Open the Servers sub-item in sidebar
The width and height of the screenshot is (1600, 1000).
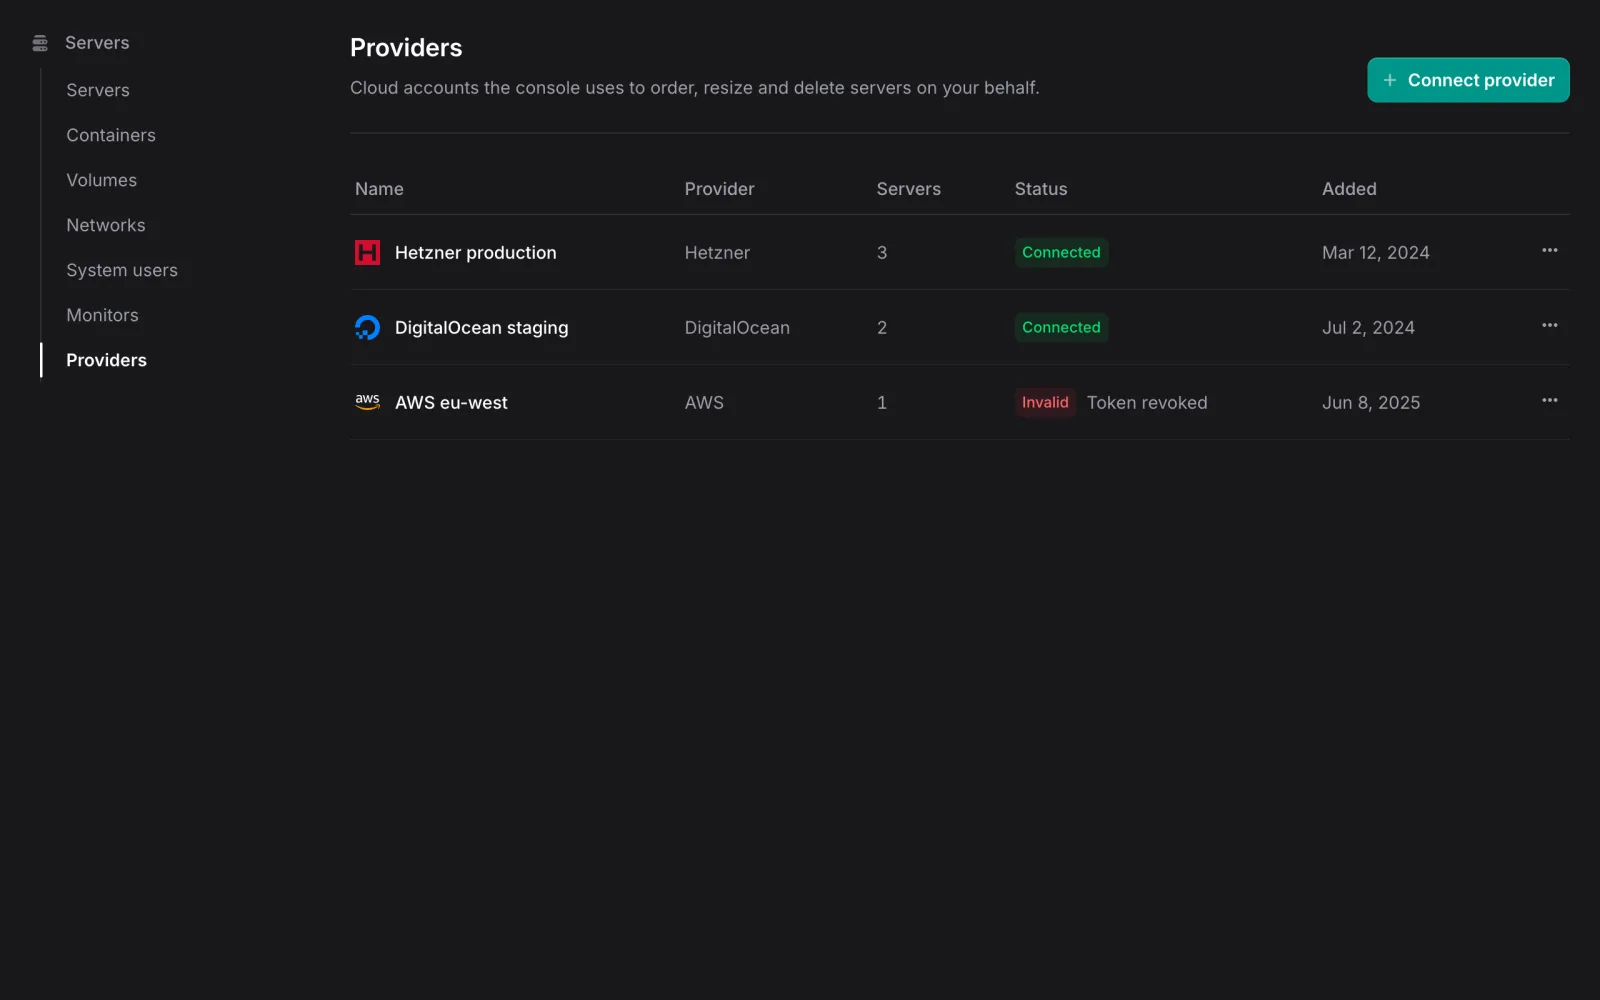[98, 90]
